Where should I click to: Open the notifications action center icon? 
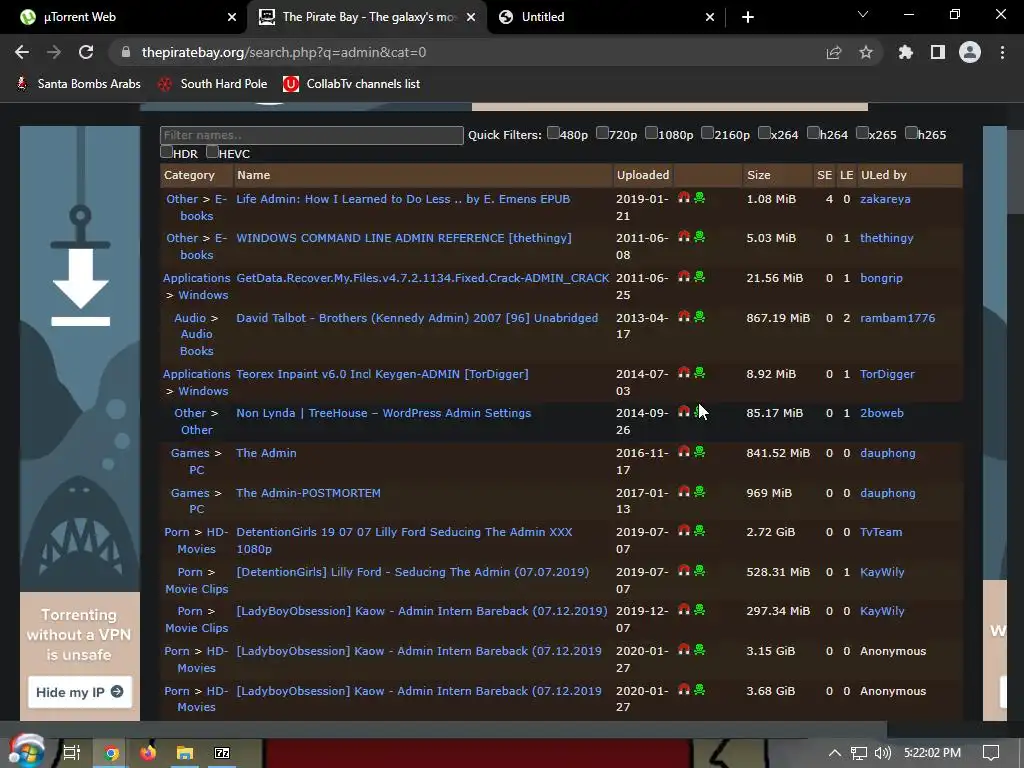[x=991, y=753]
